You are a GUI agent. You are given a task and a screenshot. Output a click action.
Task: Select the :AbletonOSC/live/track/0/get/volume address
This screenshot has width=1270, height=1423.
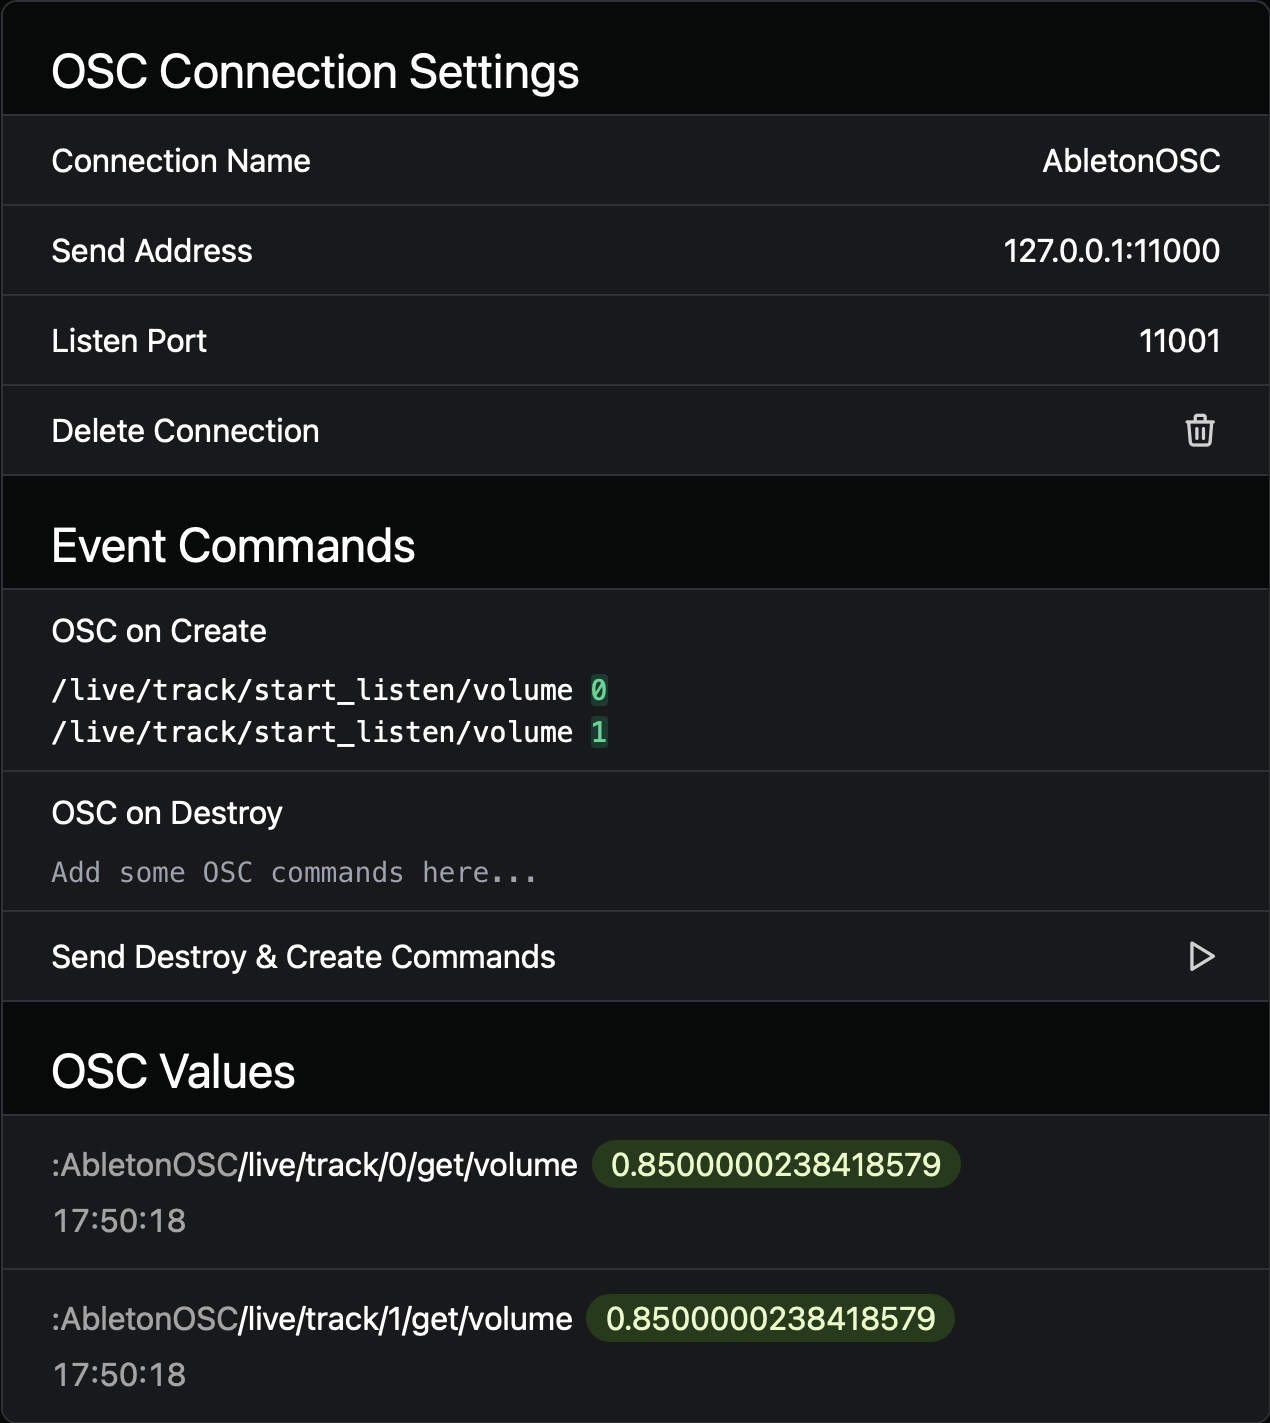[x=314, y=1165]
